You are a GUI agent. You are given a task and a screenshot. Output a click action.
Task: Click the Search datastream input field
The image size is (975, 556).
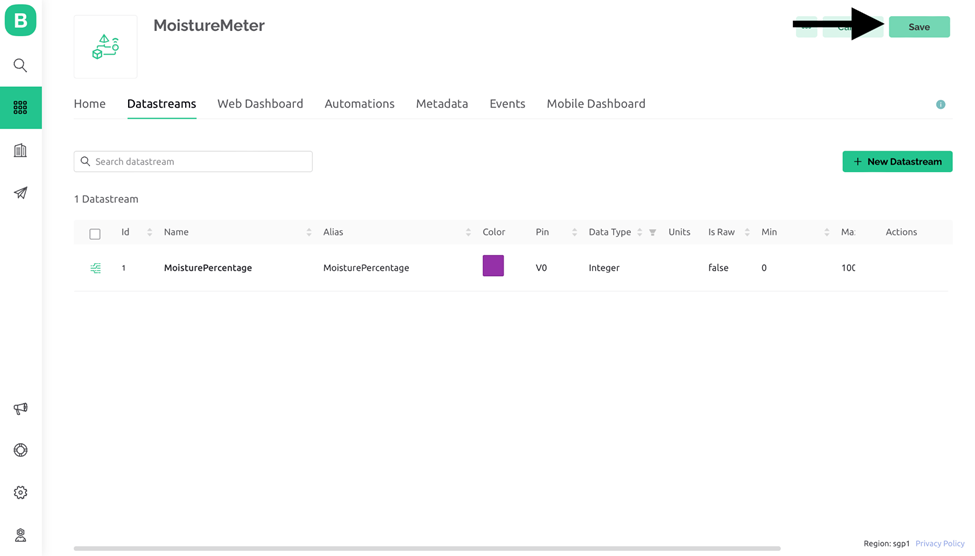point(193,162)
